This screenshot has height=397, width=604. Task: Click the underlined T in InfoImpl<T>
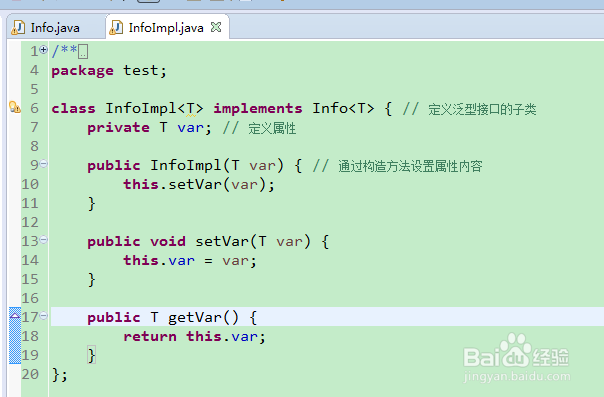191,109
